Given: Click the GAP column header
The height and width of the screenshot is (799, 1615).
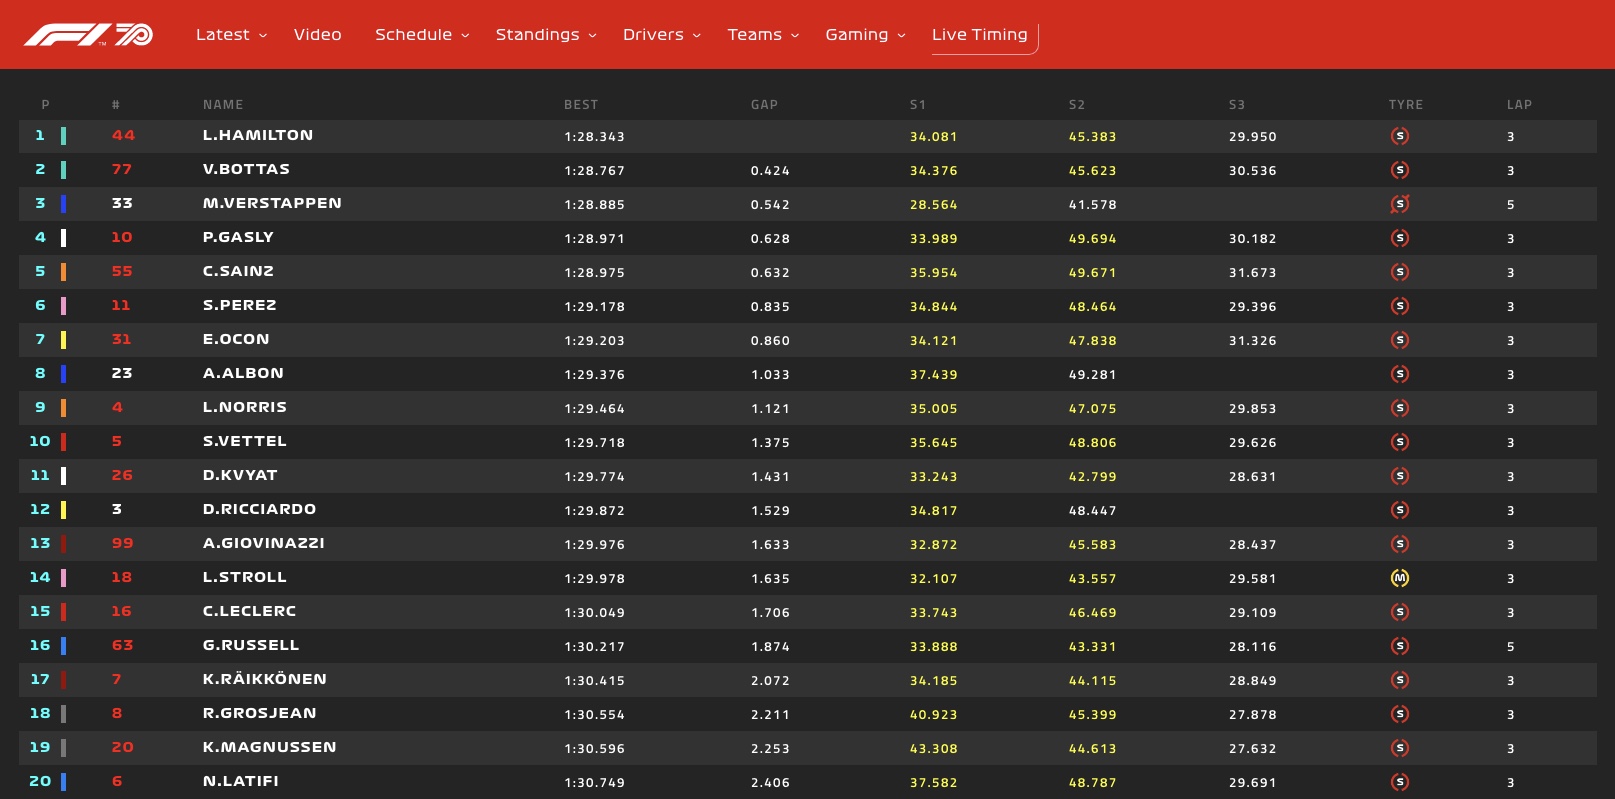Looking at the screenshot, I should click(764, 105).
